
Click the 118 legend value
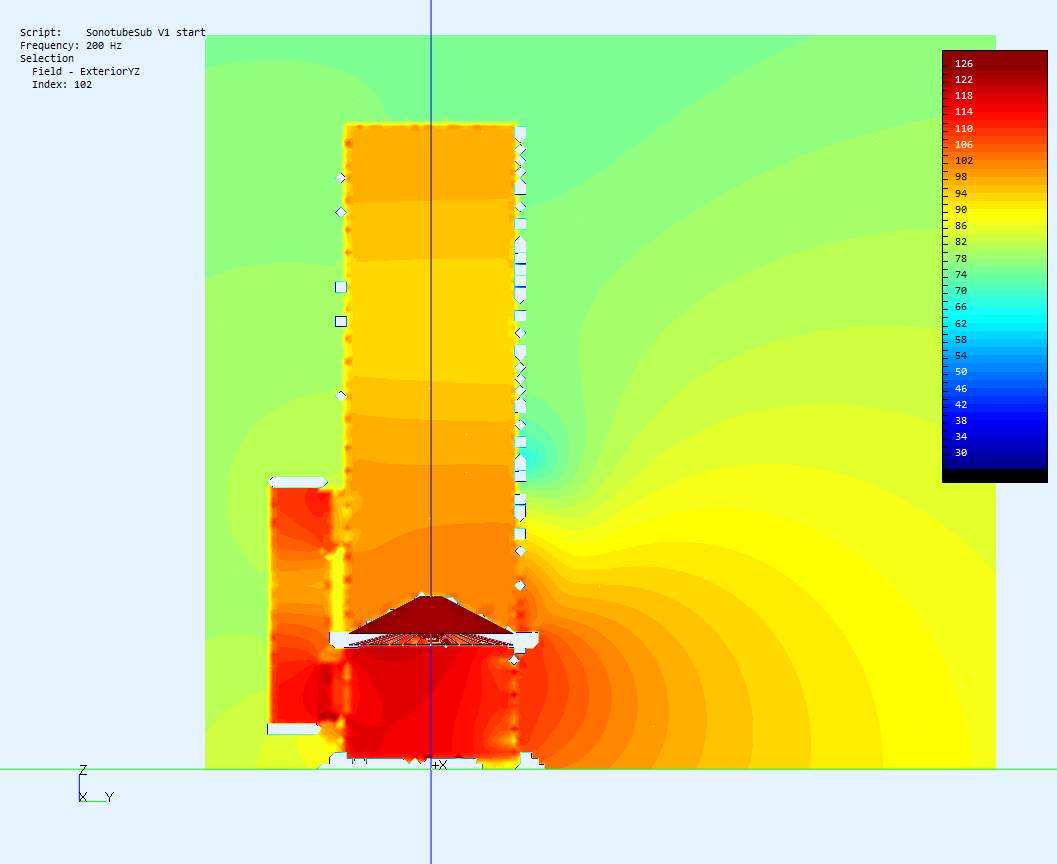pos(964,96)
